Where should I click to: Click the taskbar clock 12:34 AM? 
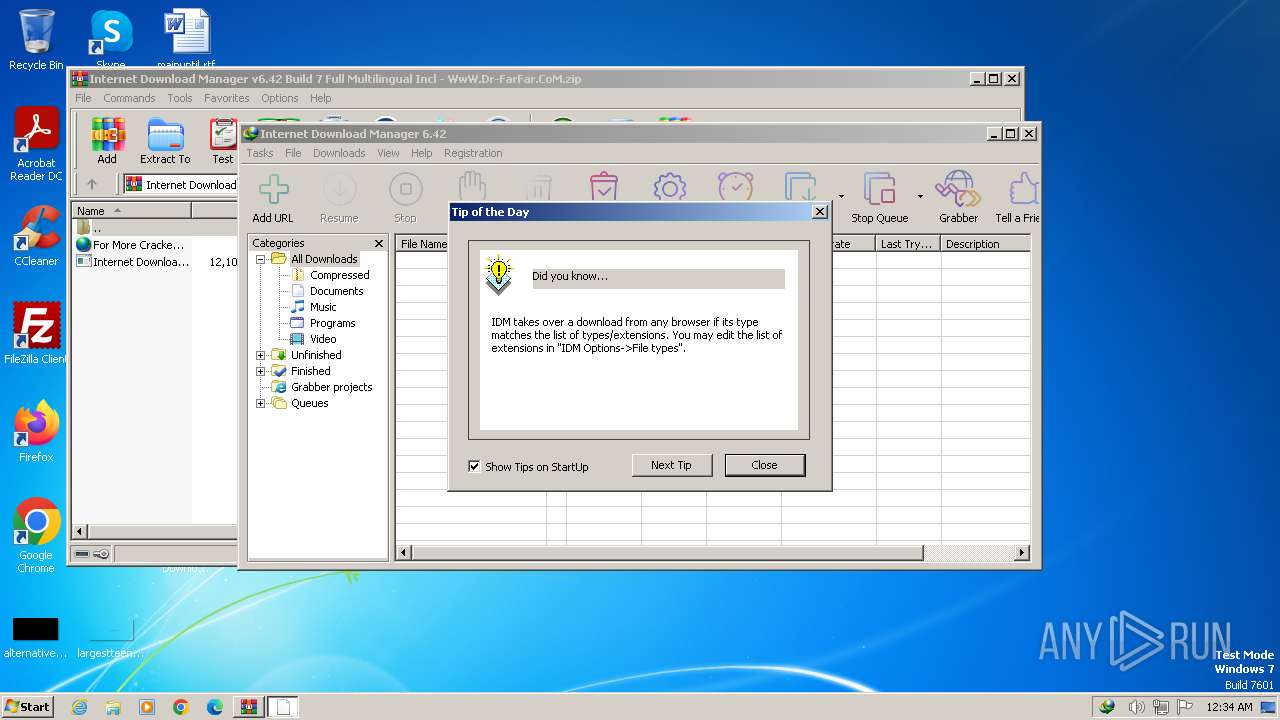(1229, 707)
